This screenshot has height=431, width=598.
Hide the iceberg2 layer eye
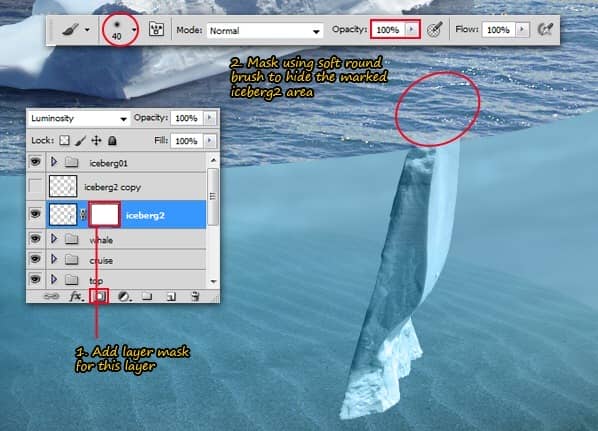pyautogui.click(x=35, y=214)
